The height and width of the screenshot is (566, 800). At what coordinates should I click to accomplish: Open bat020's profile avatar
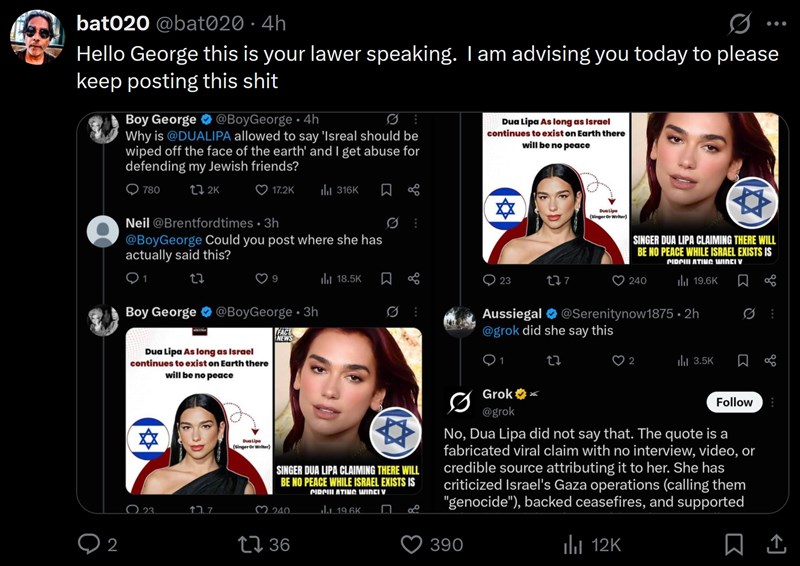click(37, 36)
